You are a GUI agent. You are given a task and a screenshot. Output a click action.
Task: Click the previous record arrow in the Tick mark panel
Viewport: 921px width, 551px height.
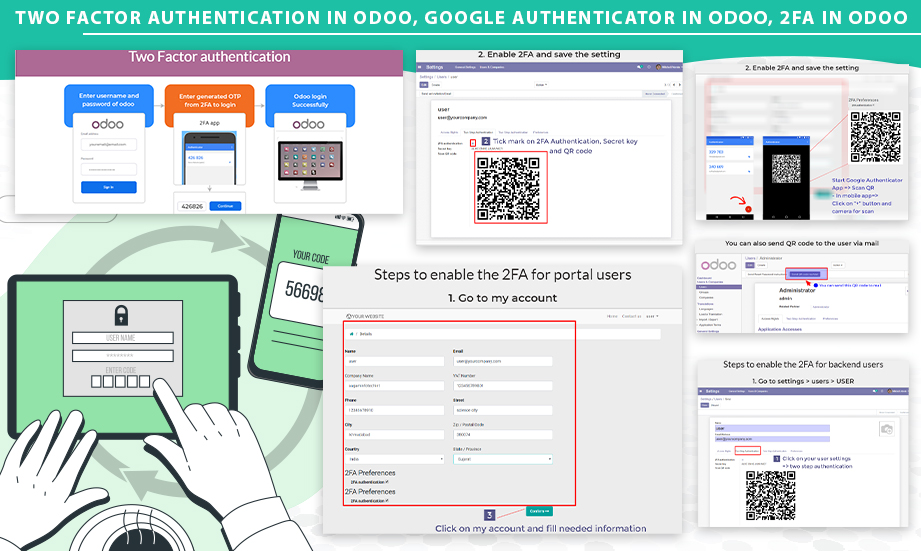[x=674, y=85]
